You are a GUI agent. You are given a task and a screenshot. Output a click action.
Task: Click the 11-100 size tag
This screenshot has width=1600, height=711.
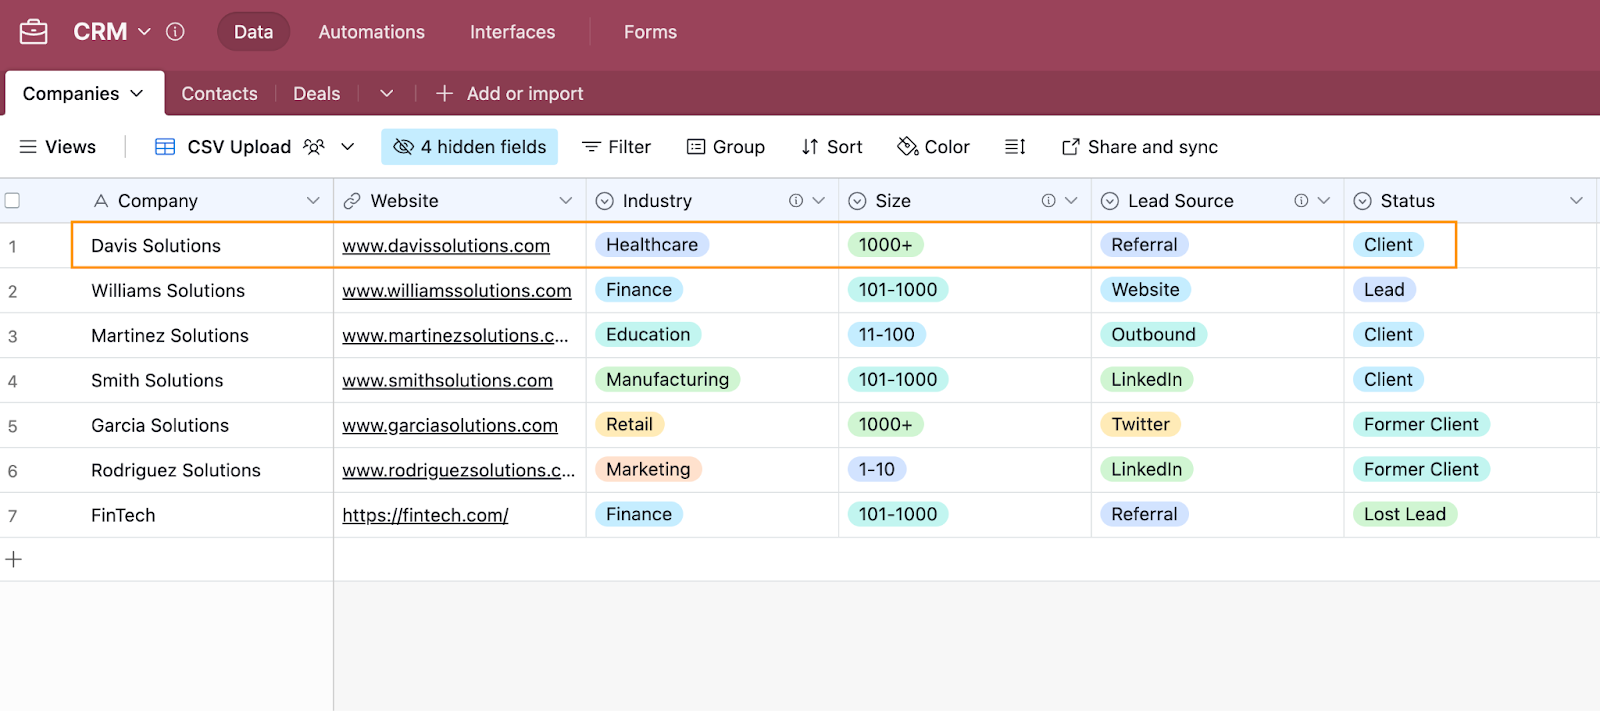click(887, 335)
